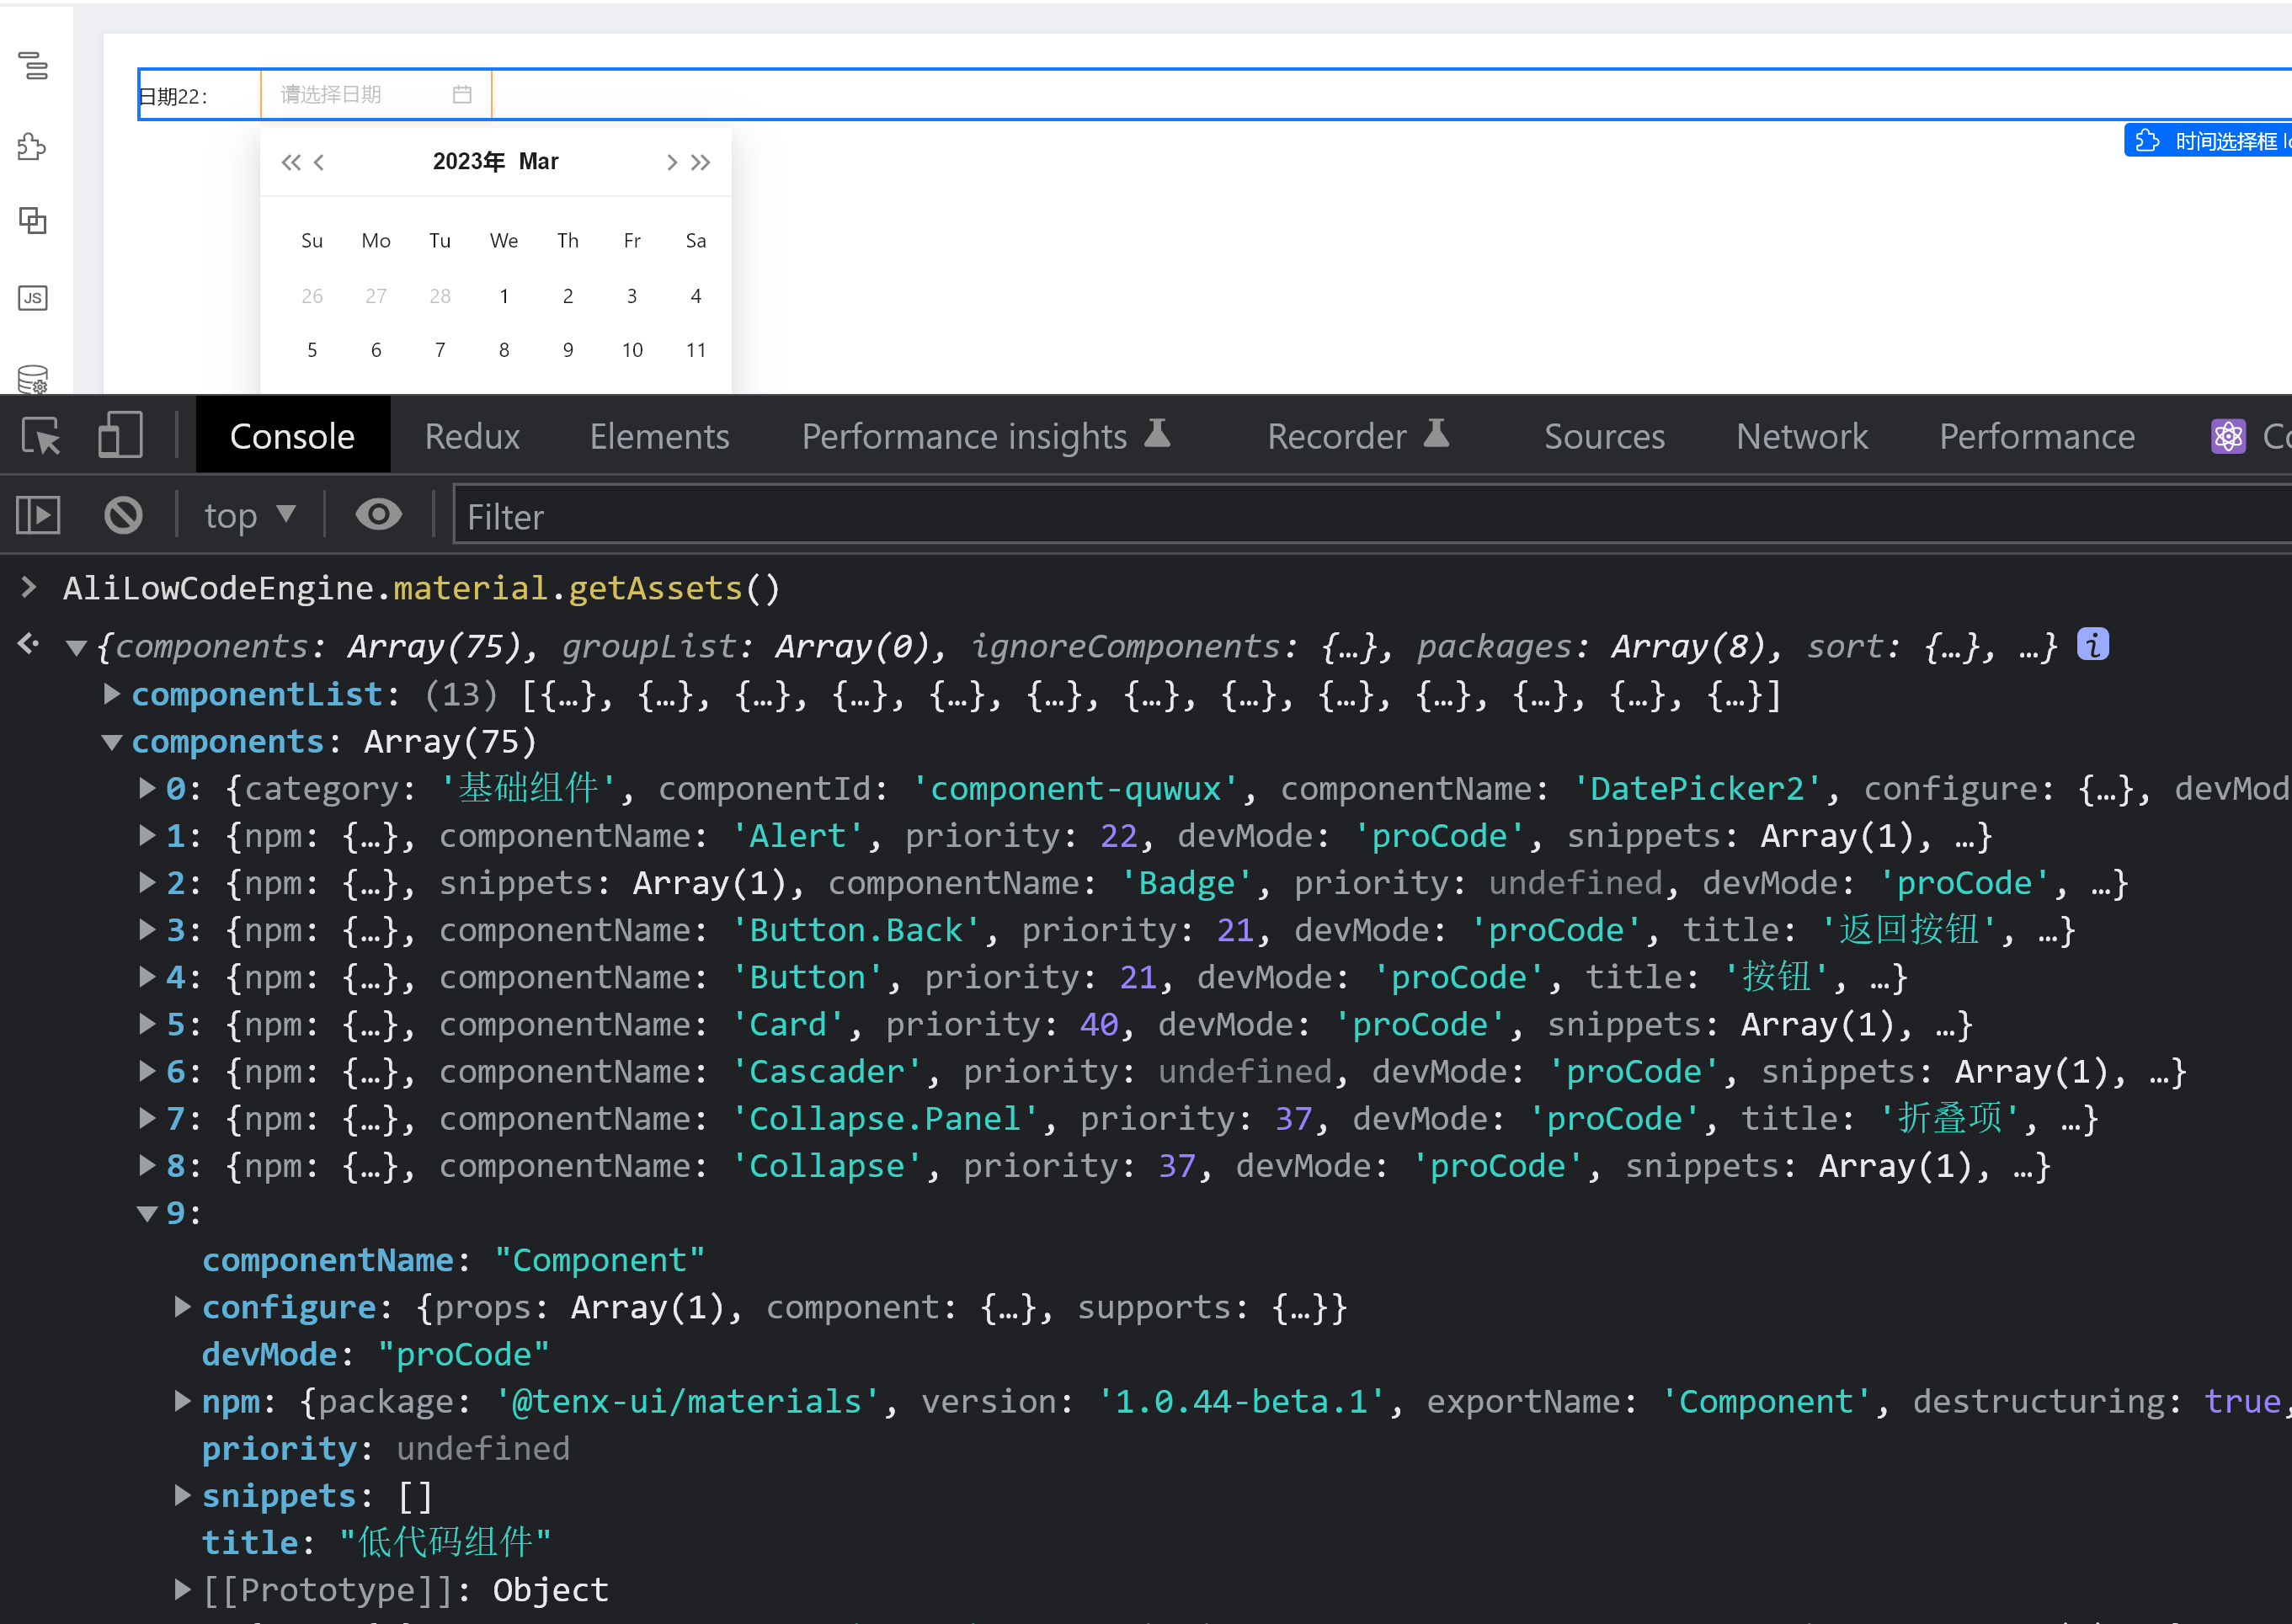
Task: Expand component item 7 Collapse.Panel
Action: click(x=147, y=1118)
